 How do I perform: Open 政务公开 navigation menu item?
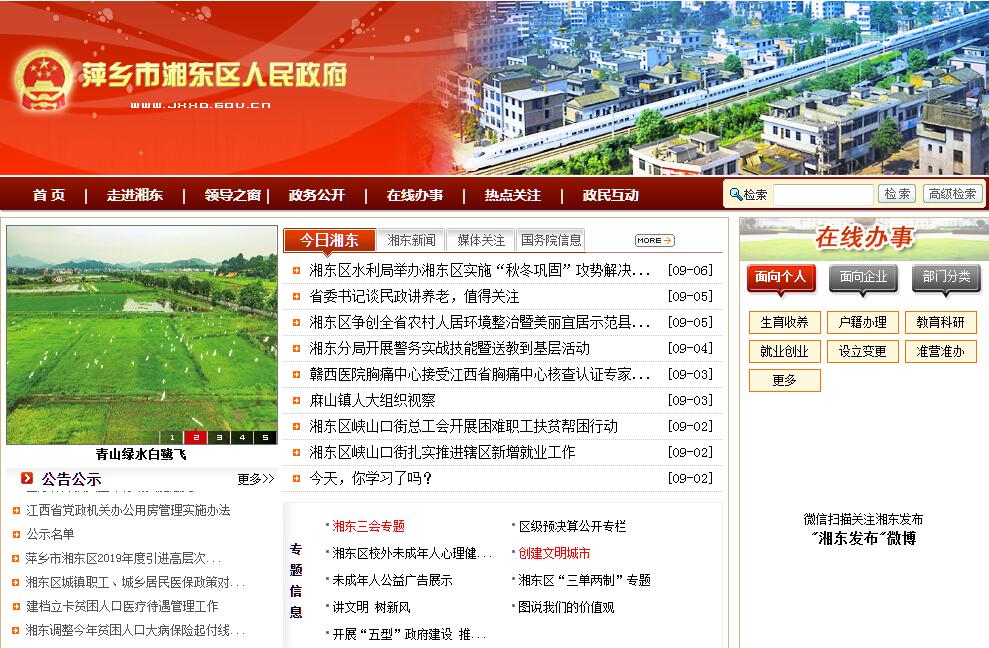point(317,195)
